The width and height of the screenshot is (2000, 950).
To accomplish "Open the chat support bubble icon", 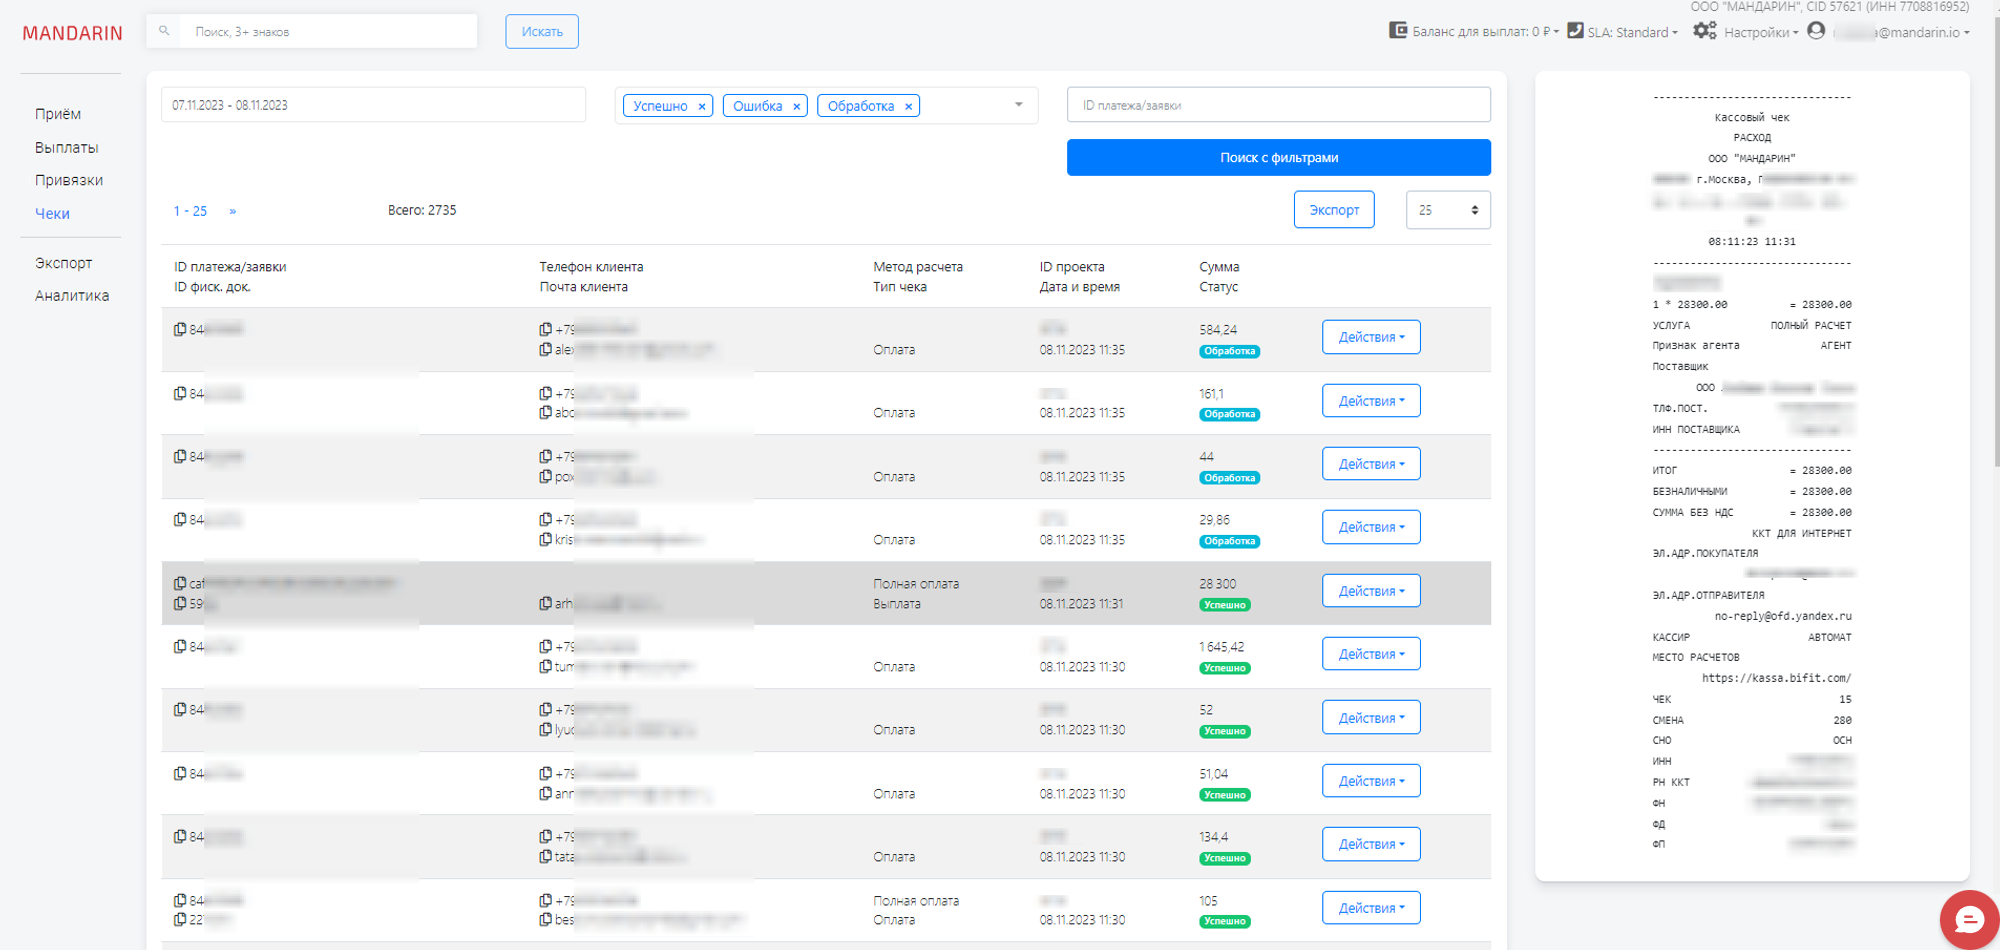I will click(1968, 919).
